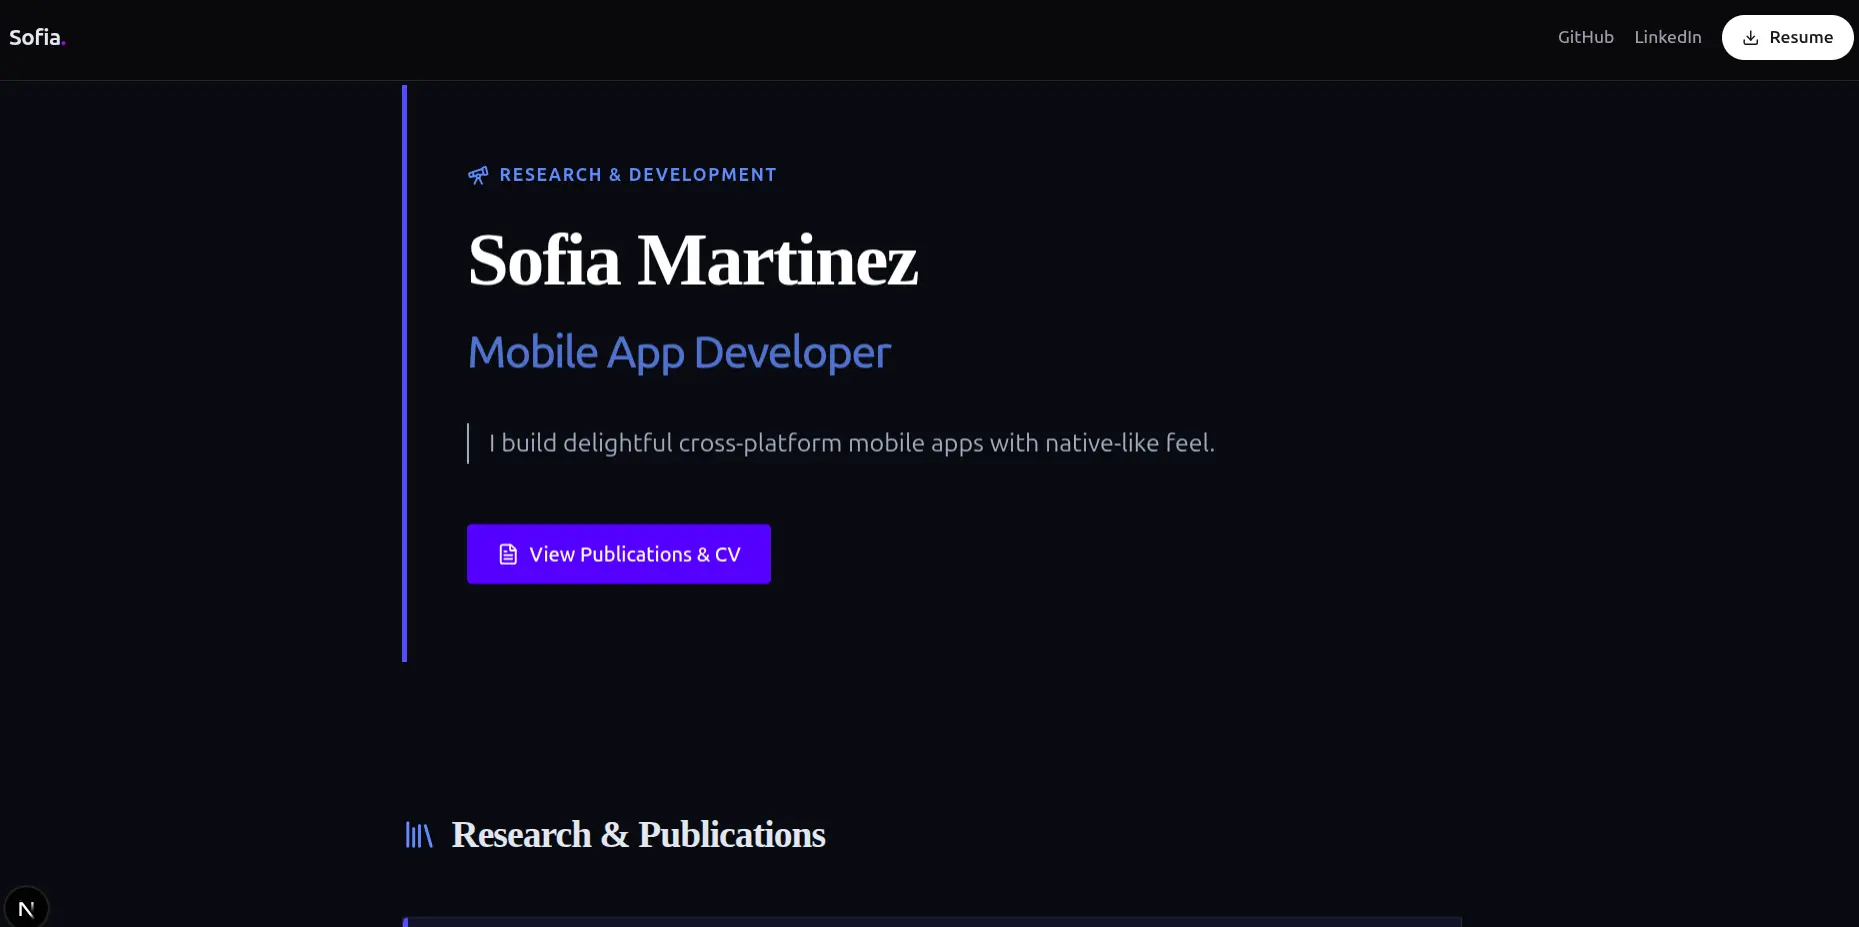This screenshot has width=1859, height=927.
Task: Click the Sofia Martinez heading
Action: (692, 261)
